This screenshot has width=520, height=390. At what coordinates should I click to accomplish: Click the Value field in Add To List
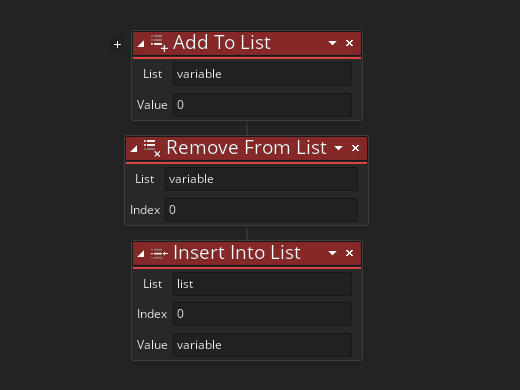tap(262, 105)
